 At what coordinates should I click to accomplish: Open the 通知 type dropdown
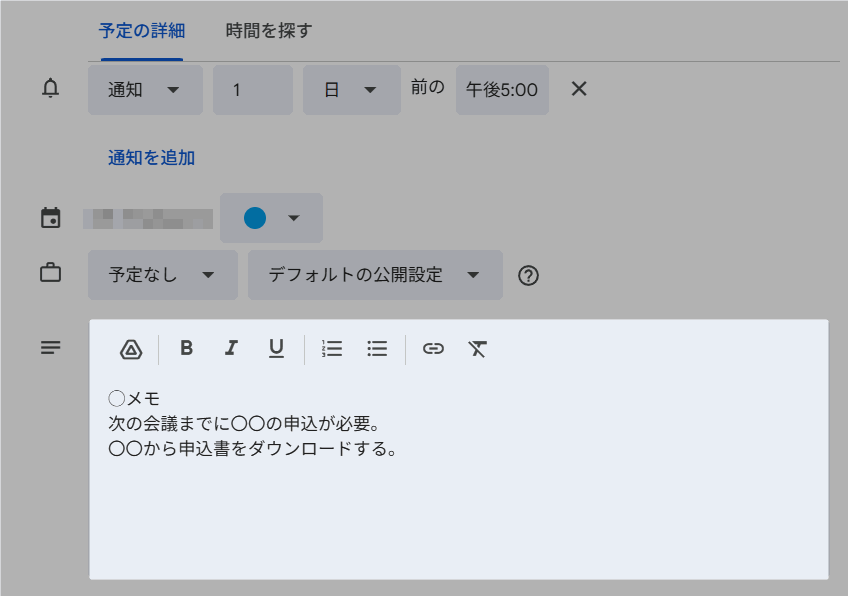[145, 90]
